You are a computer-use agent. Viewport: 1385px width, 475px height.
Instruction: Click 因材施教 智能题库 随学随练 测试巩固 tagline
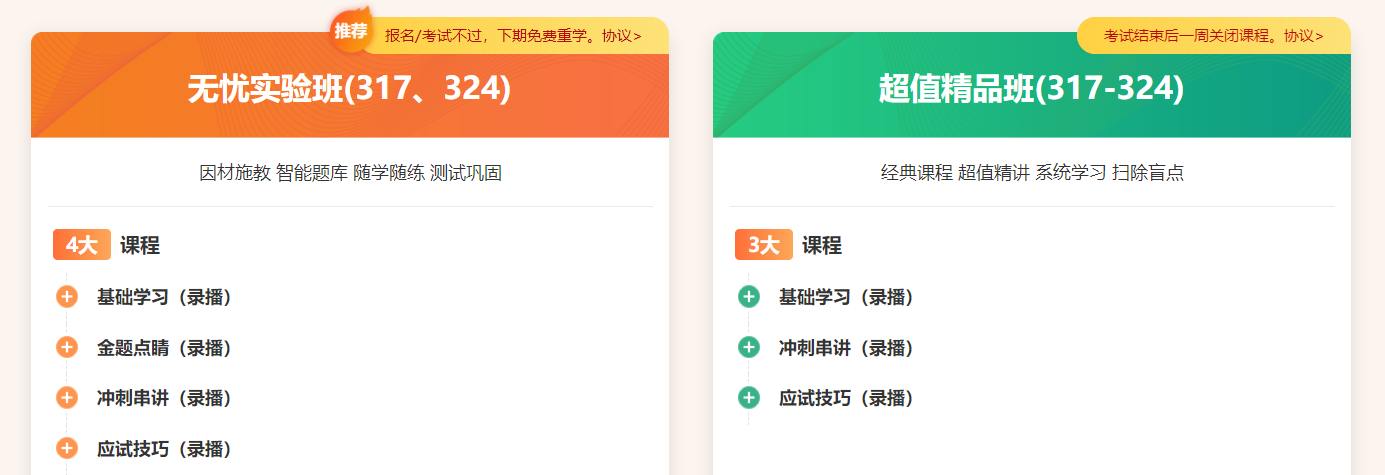click(350, 173)
